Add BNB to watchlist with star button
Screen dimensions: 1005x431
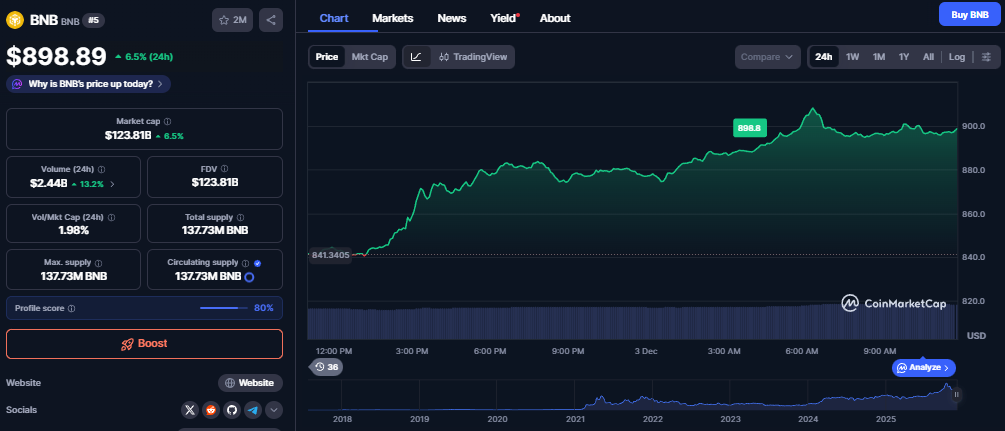233,20
